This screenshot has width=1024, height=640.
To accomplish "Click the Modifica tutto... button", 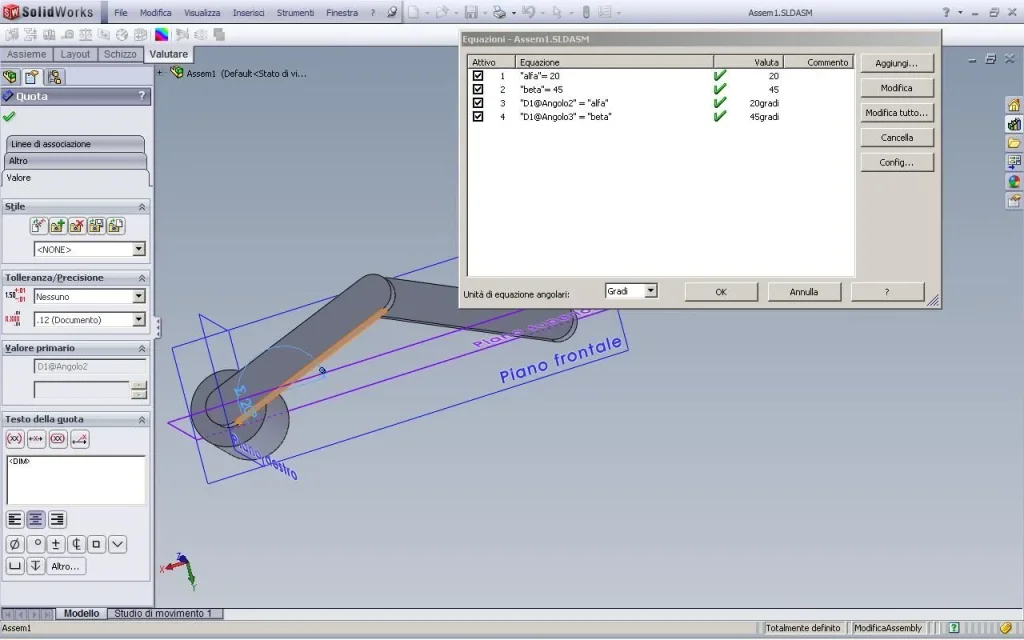I will [897, 113].
